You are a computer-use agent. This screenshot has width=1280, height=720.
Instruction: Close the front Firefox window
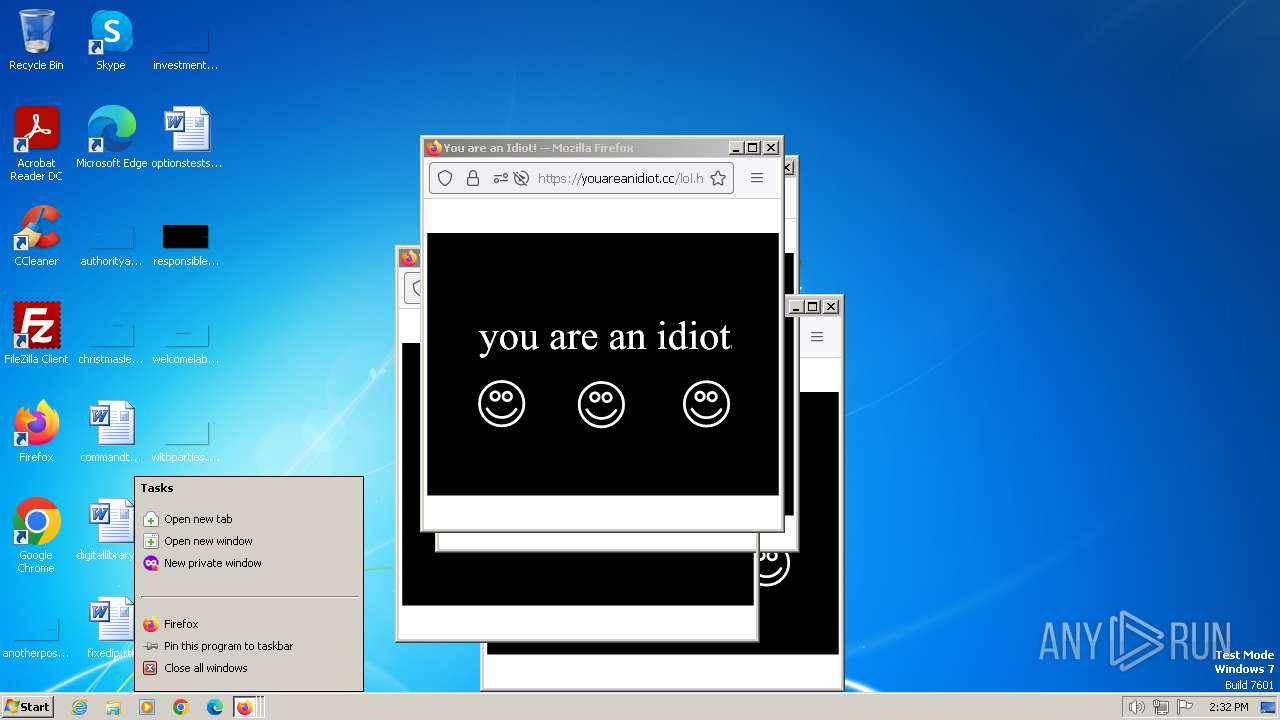(771, 148)
